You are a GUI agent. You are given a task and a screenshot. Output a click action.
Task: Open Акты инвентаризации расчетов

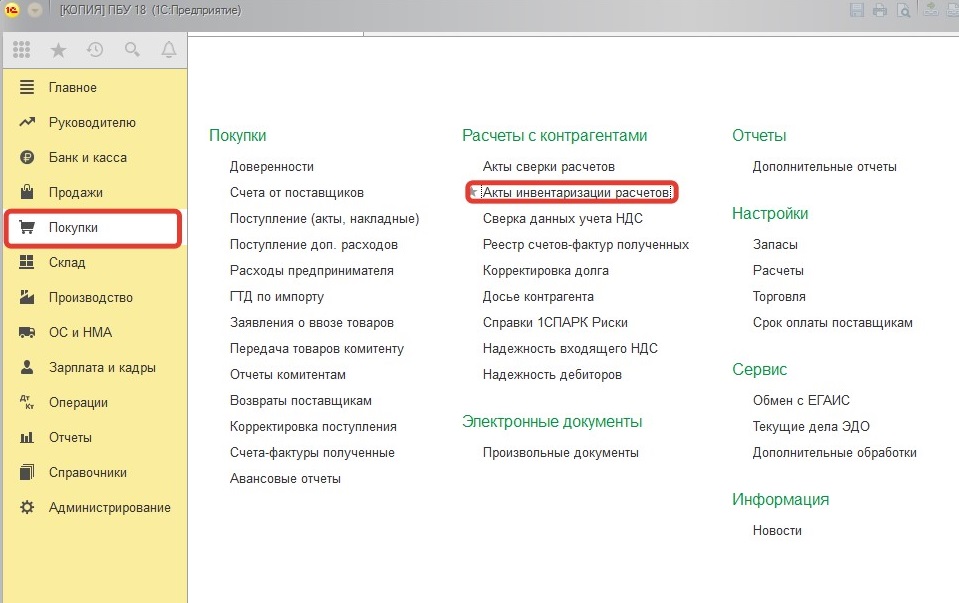(x=575, y=192)
